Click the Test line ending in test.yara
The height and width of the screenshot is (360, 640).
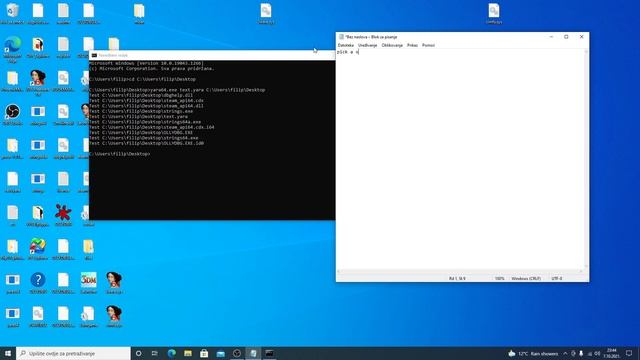pyautogui.click(x=138, y=116)
